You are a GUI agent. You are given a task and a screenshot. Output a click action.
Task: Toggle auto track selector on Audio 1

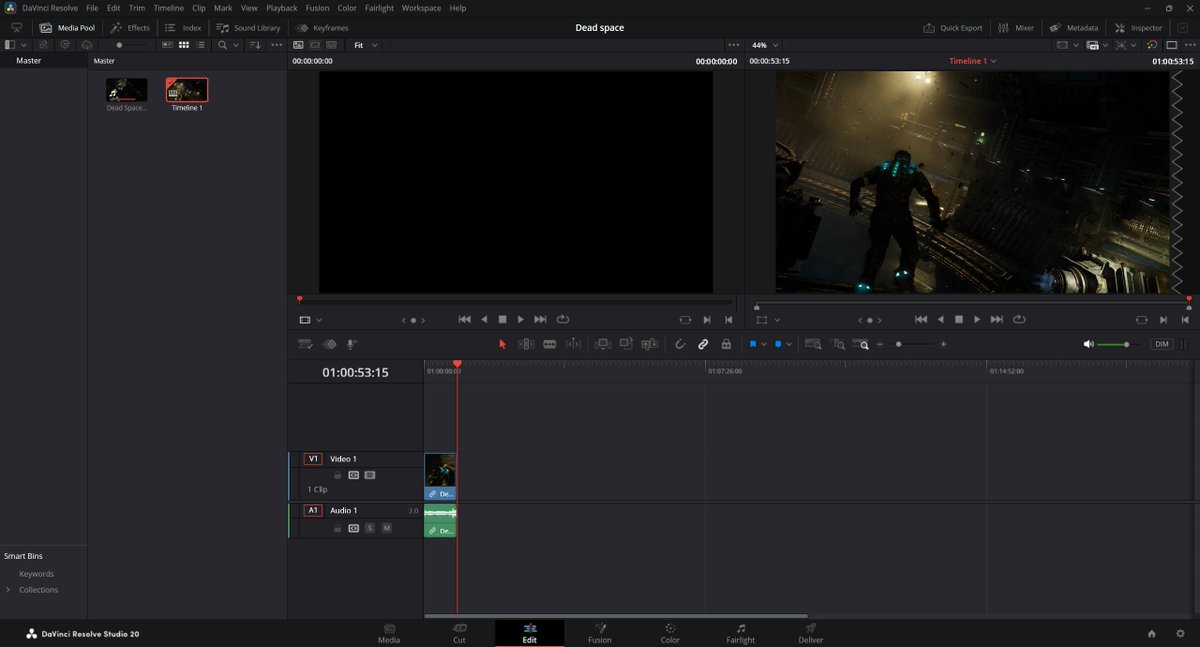(353, 528)
